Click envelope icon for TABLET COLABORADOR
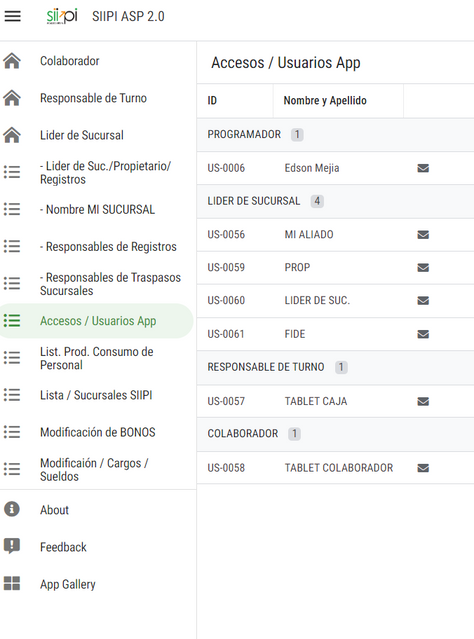474x639 pixels. pos(423,468)
